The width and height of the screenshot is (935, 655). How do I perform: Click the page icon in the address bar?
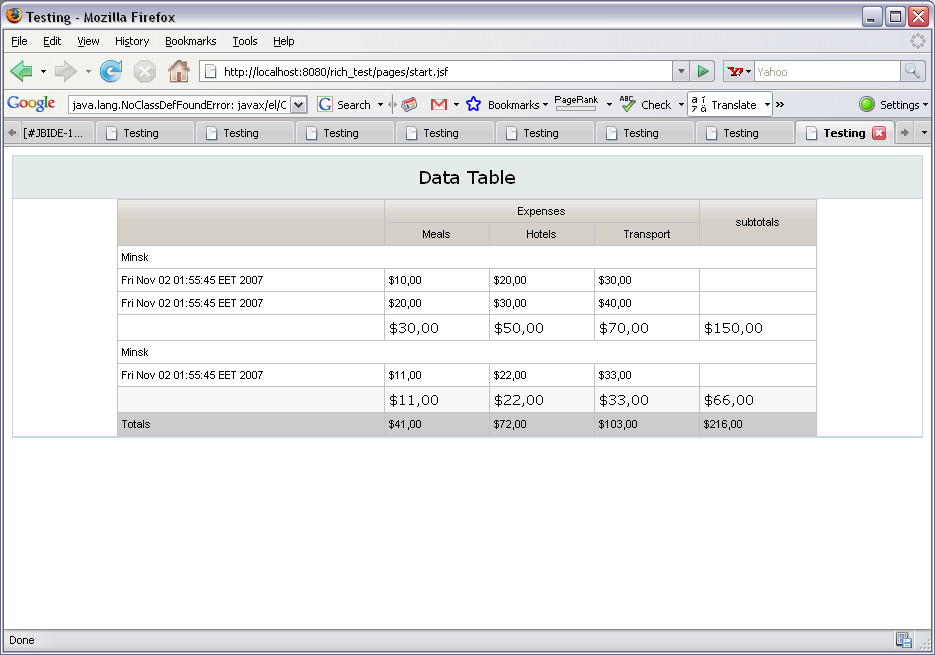tap(210, 72)
